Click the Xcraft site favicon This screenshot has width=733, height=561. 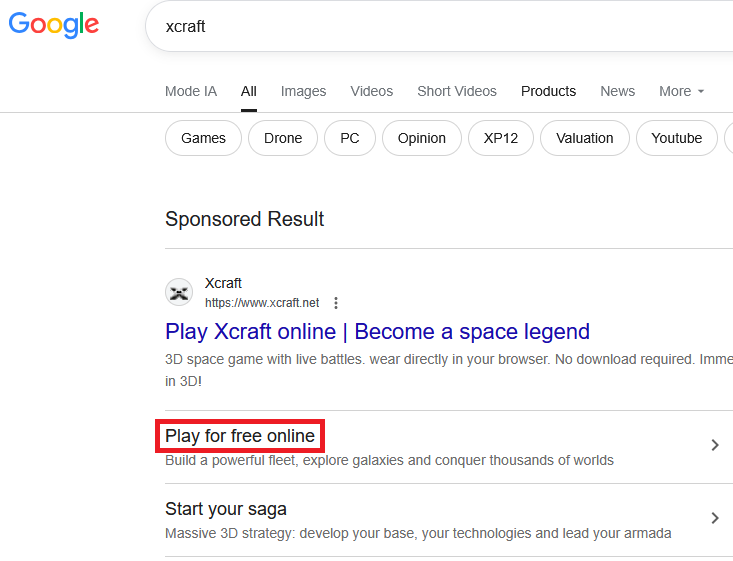click(x=179, y=292)
